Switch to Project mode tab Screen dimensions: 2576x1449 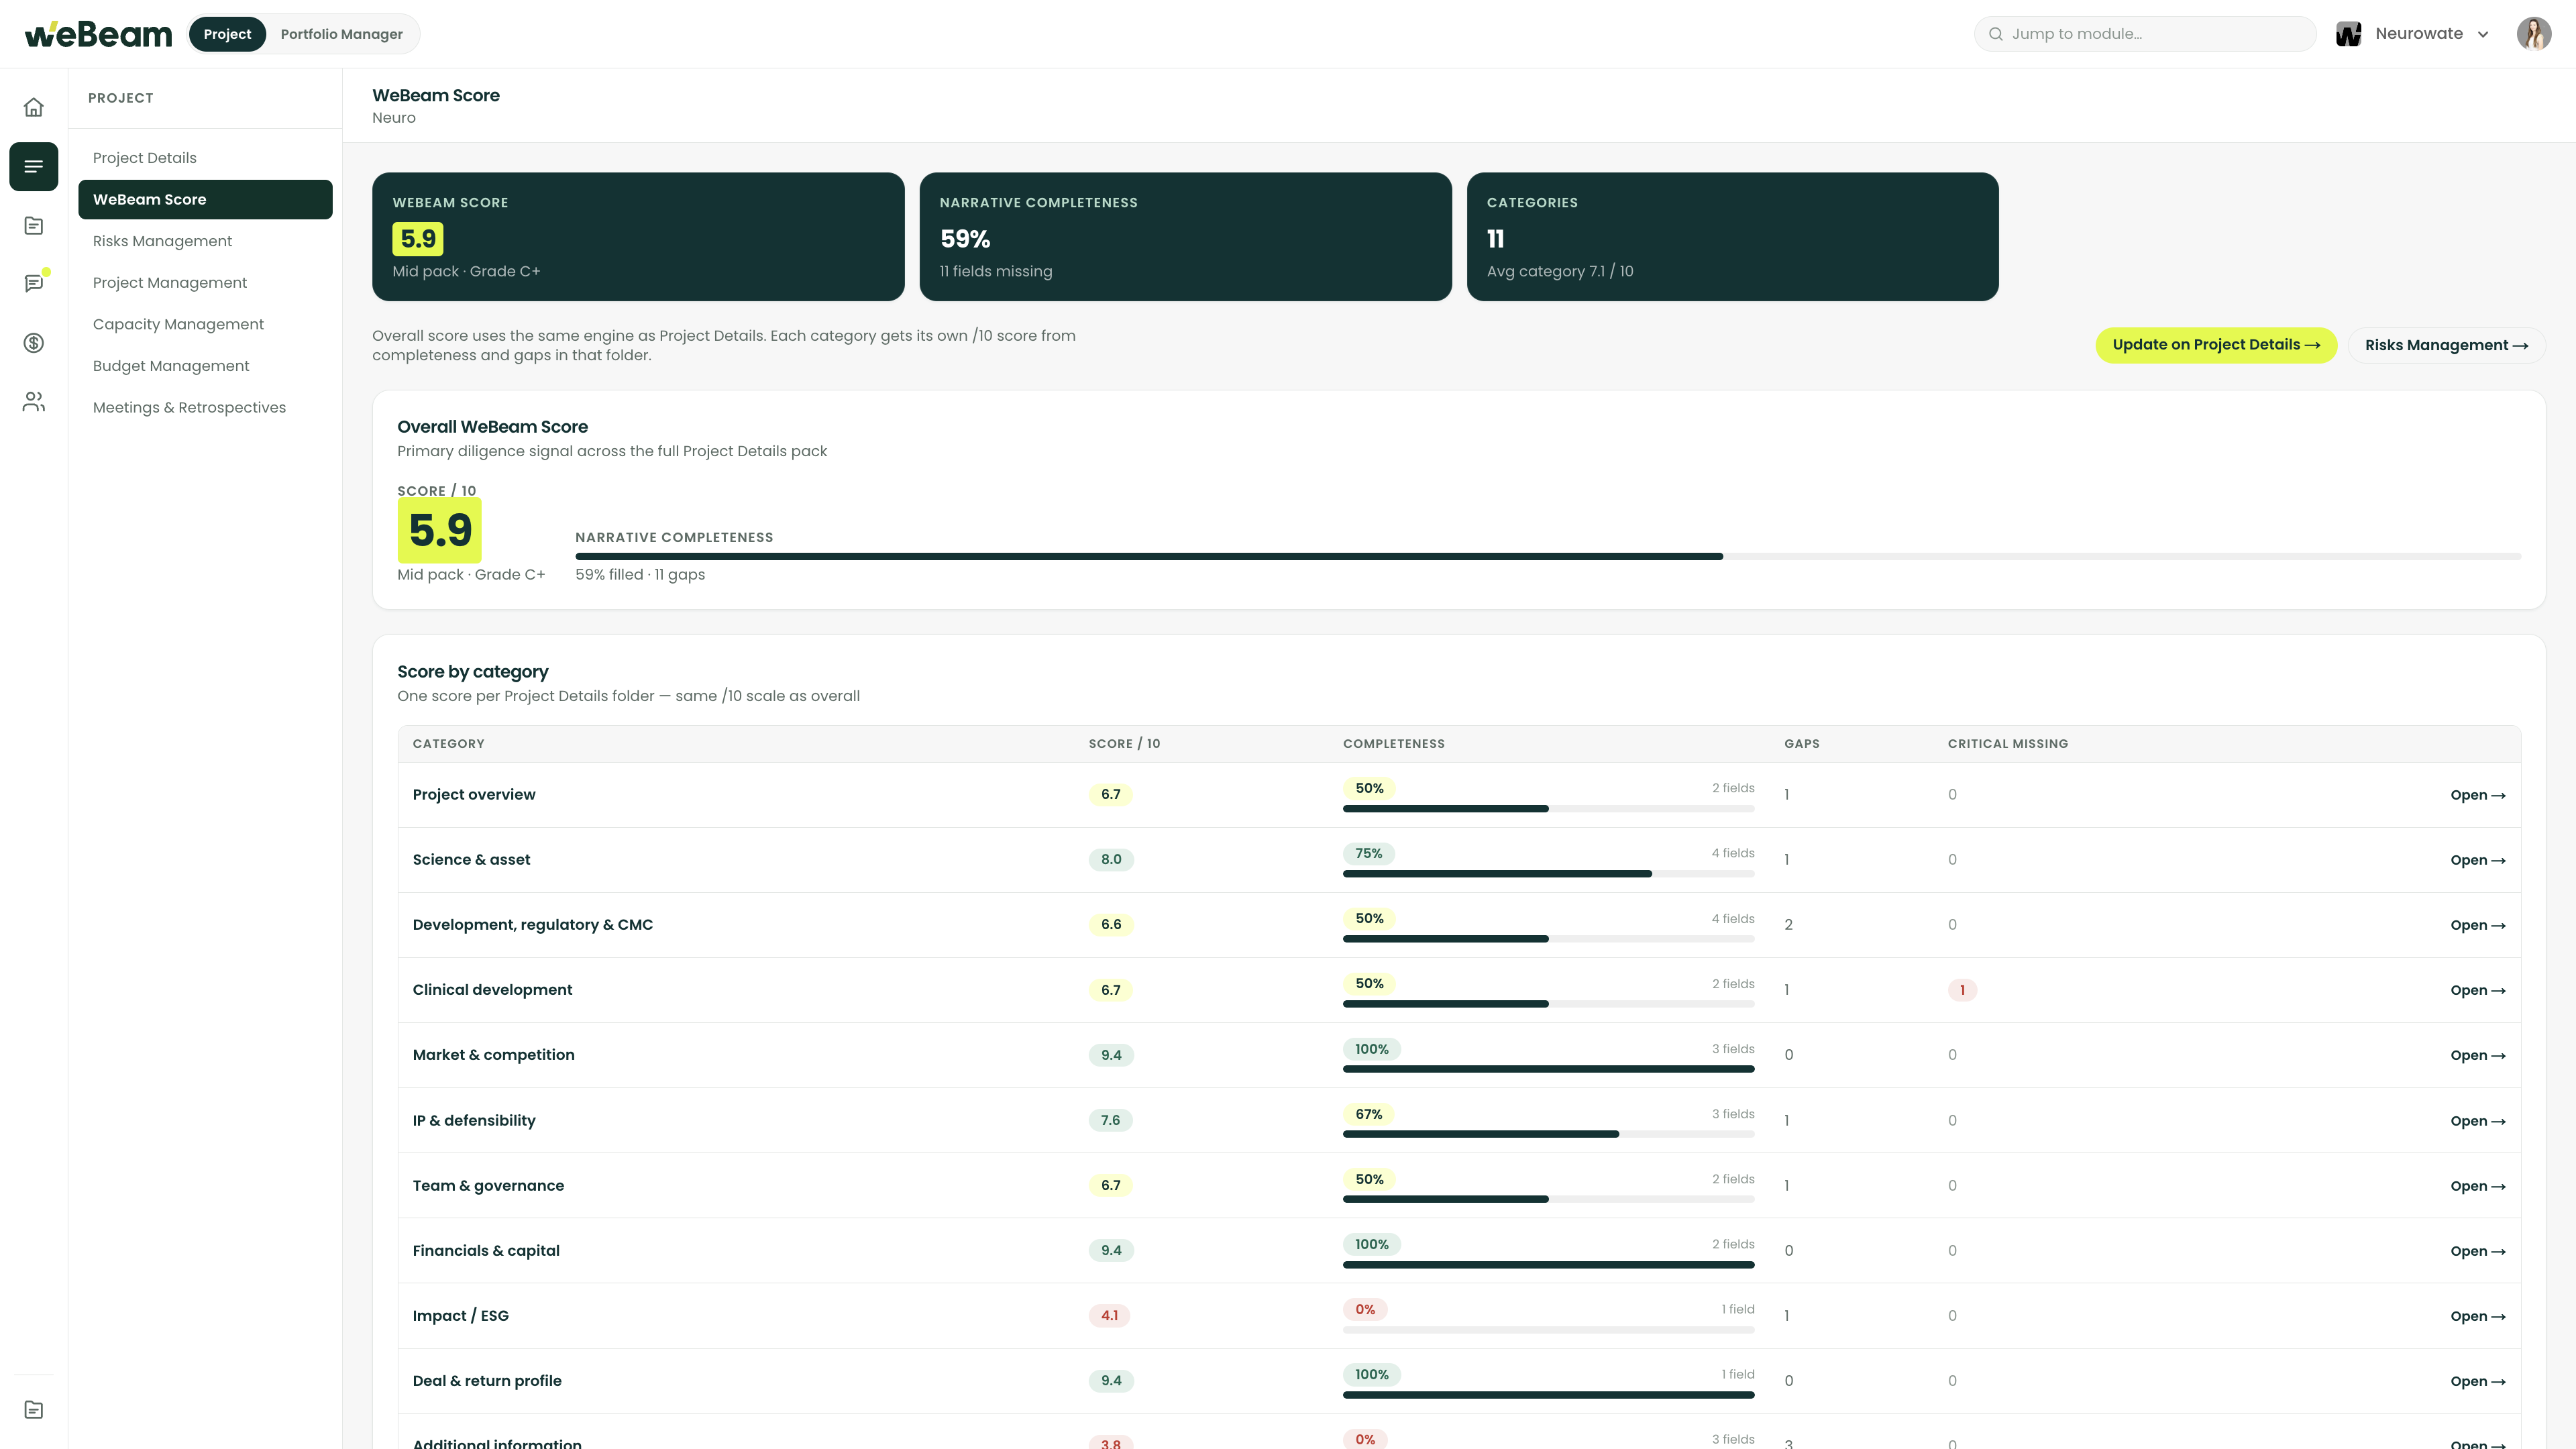[x=227, y=34]
